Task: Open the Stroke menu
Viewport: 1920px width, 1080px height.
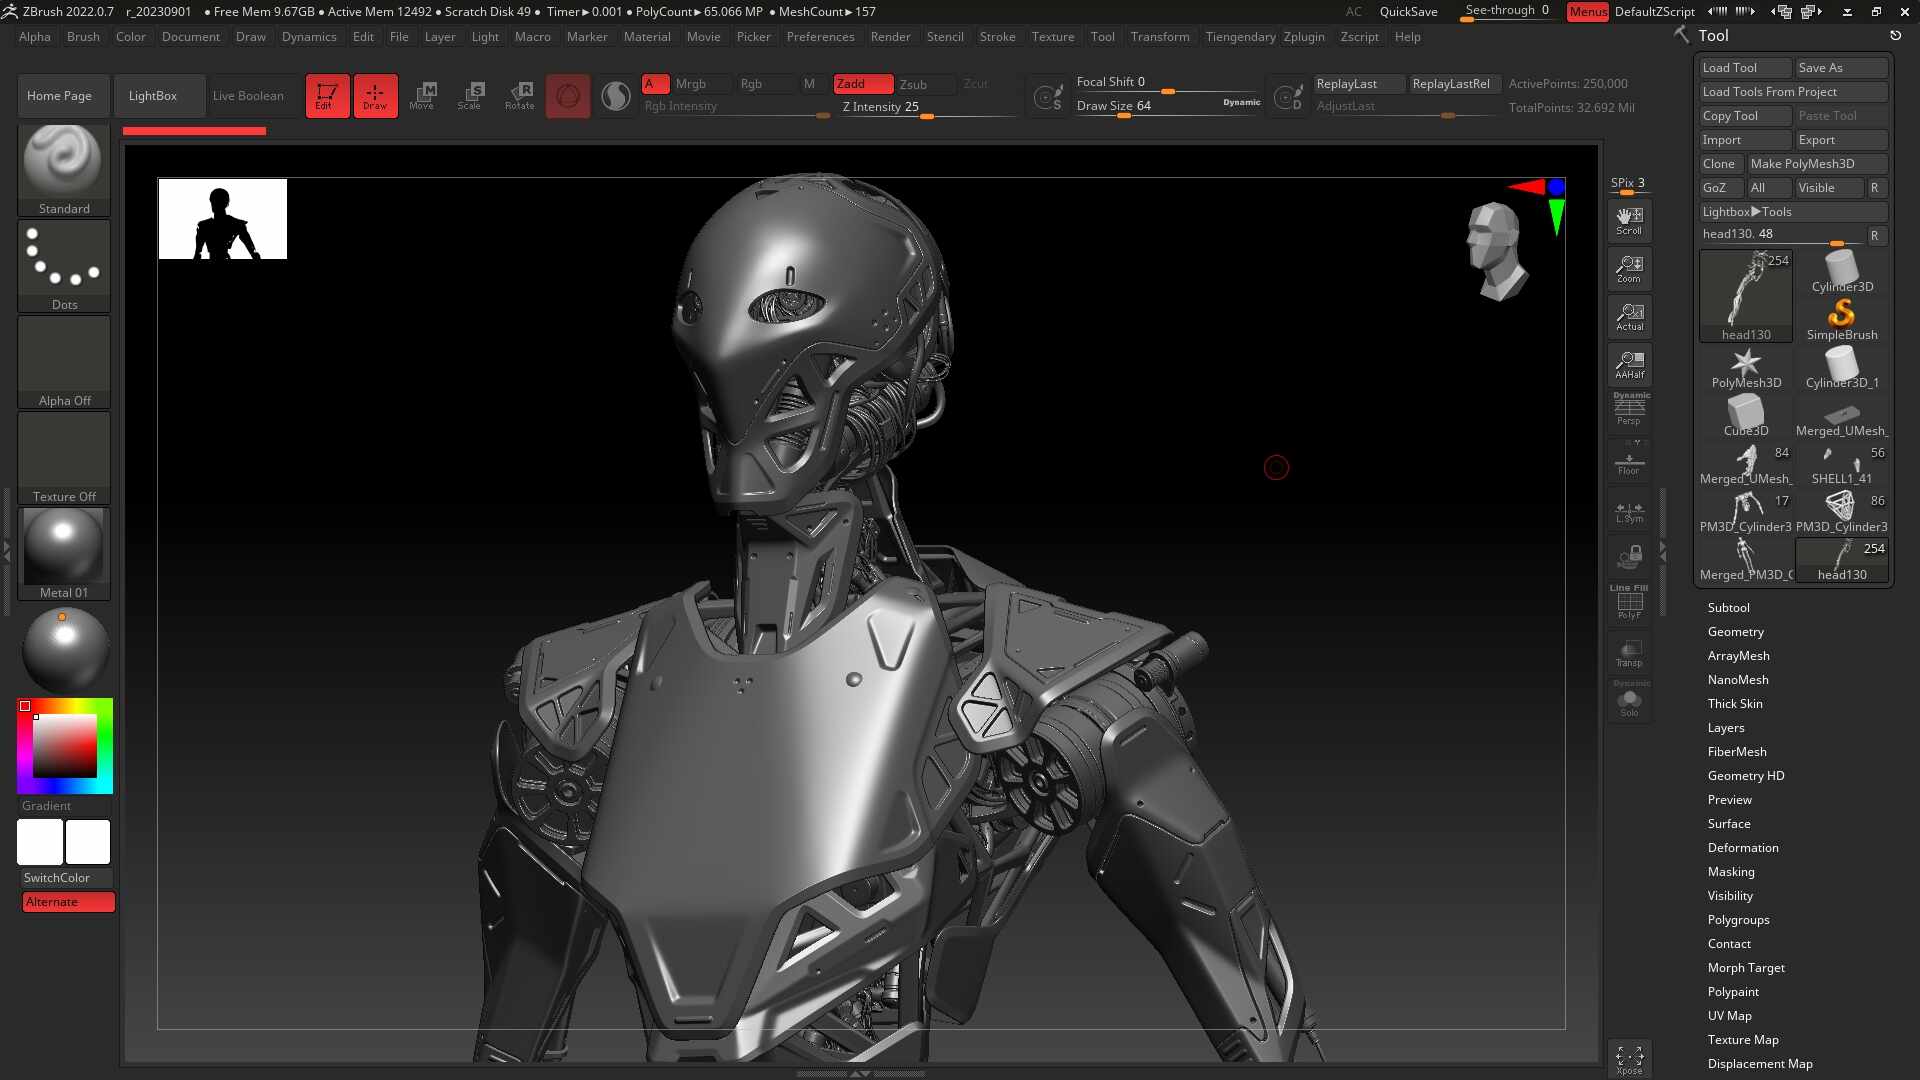Action: coord(997,37)
